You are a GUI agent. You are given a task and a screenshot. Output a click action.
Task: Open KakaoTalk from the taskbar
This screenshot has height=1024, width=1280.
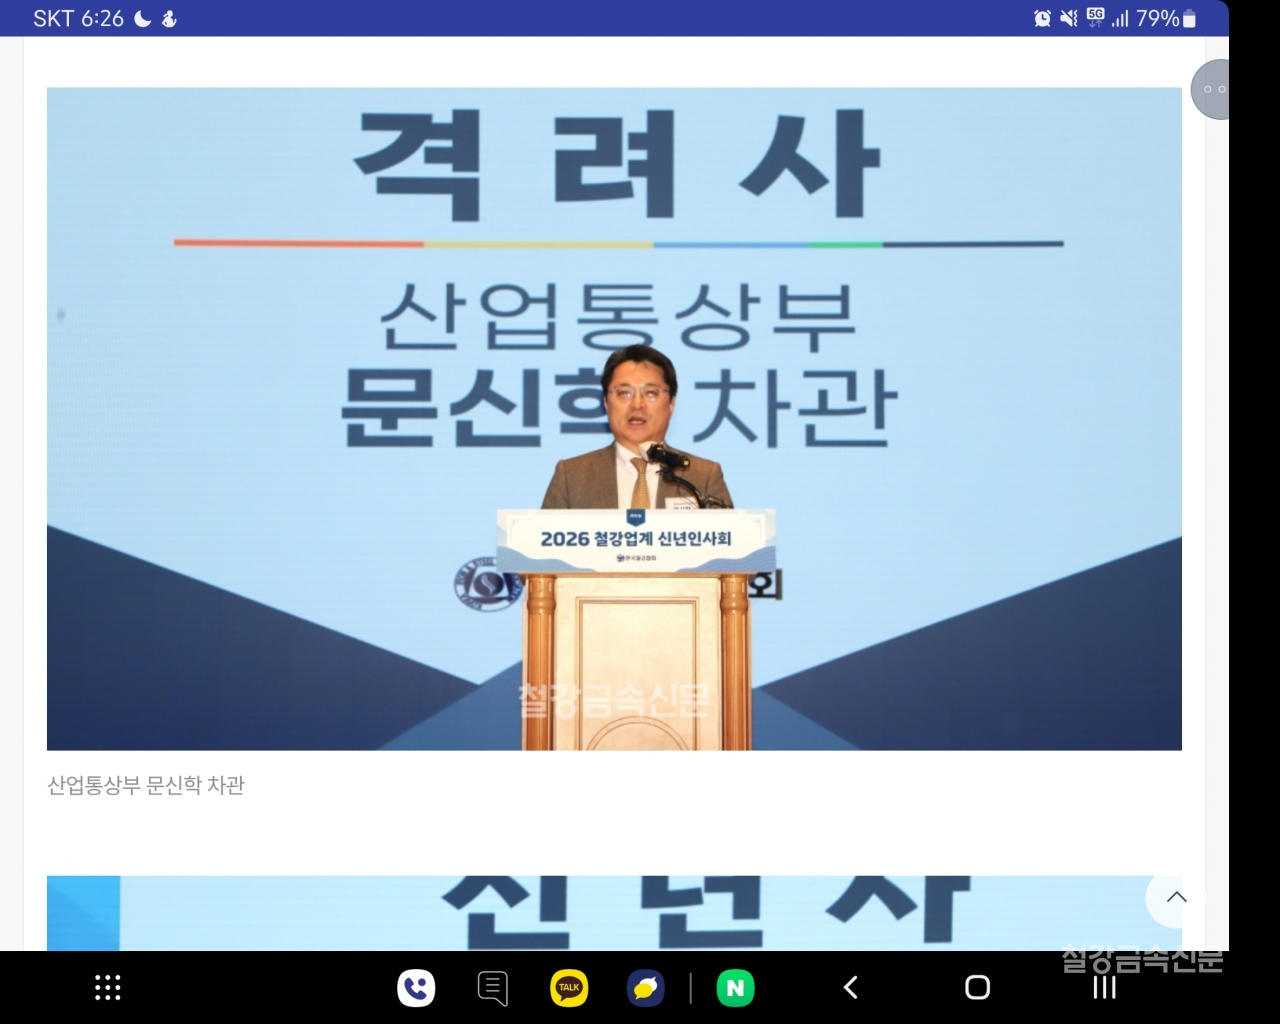pos(569,988)
